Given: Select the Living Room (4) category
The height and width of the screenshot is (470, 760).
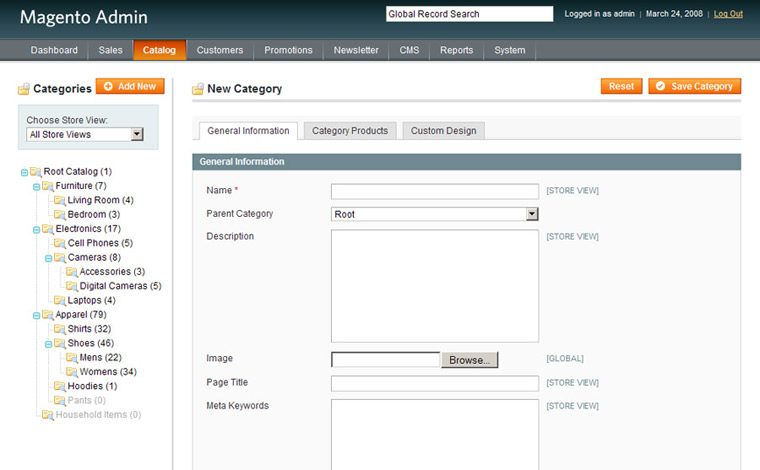Looking at the screenshot, I should click(x=100, y=200).
